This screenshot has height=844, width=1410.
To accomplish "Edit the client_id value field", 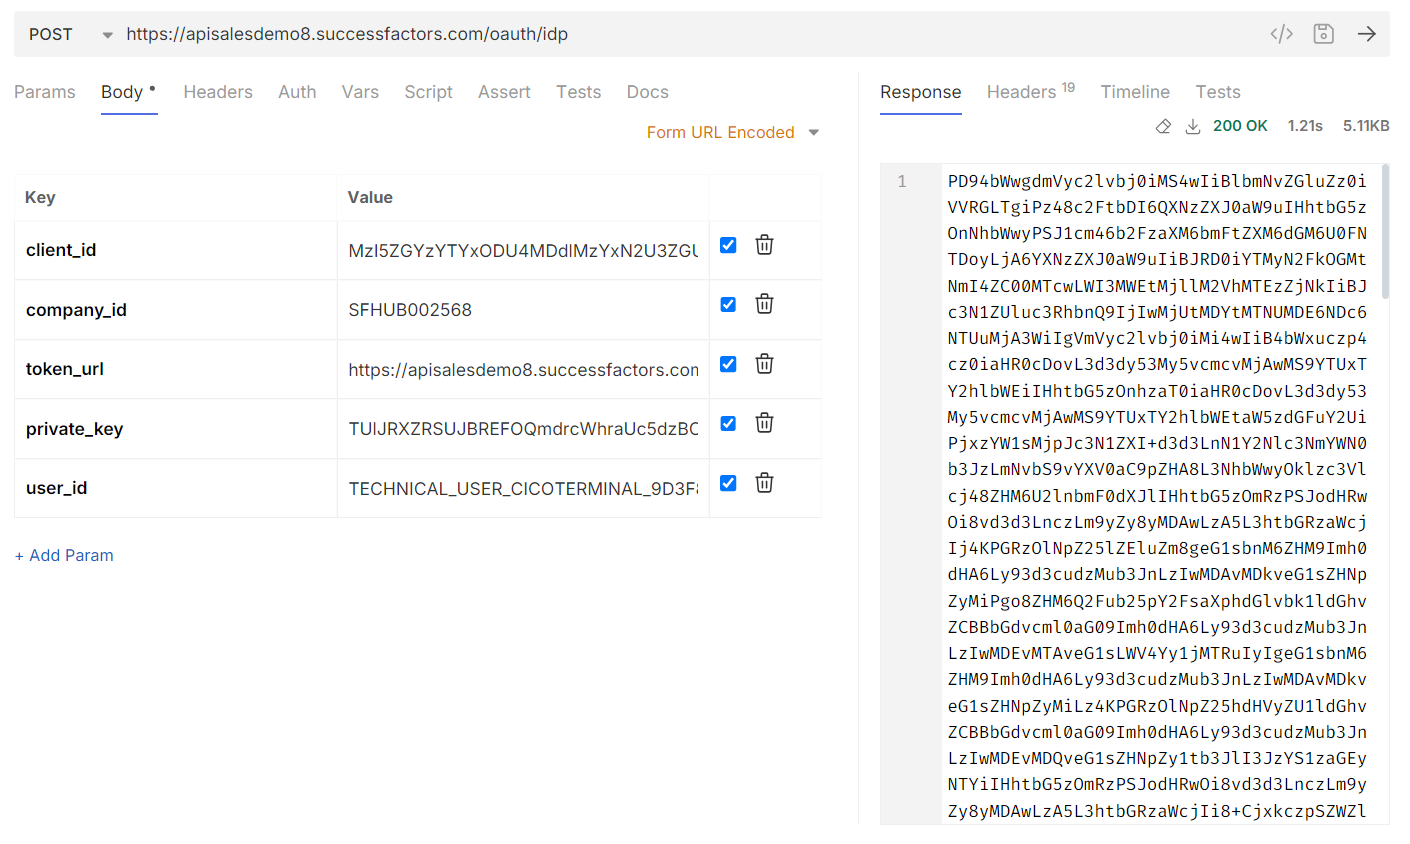I will click(523, 250).
